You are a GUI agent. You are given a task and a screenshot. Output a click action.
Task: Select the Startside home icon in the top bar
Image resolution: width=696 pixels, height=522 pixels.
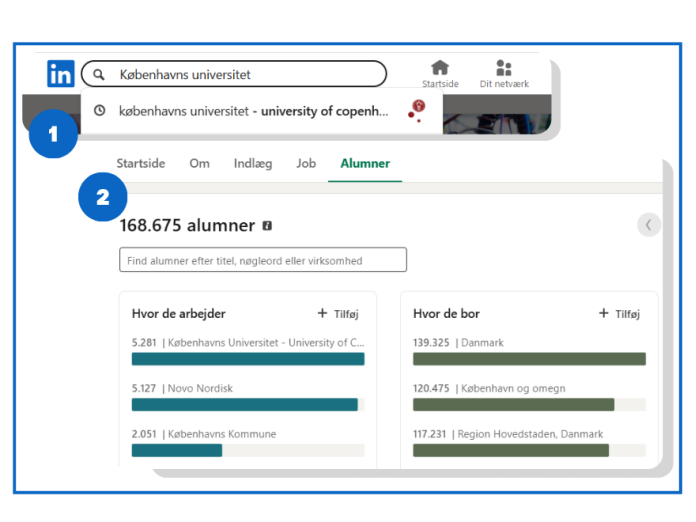[440, 68]
